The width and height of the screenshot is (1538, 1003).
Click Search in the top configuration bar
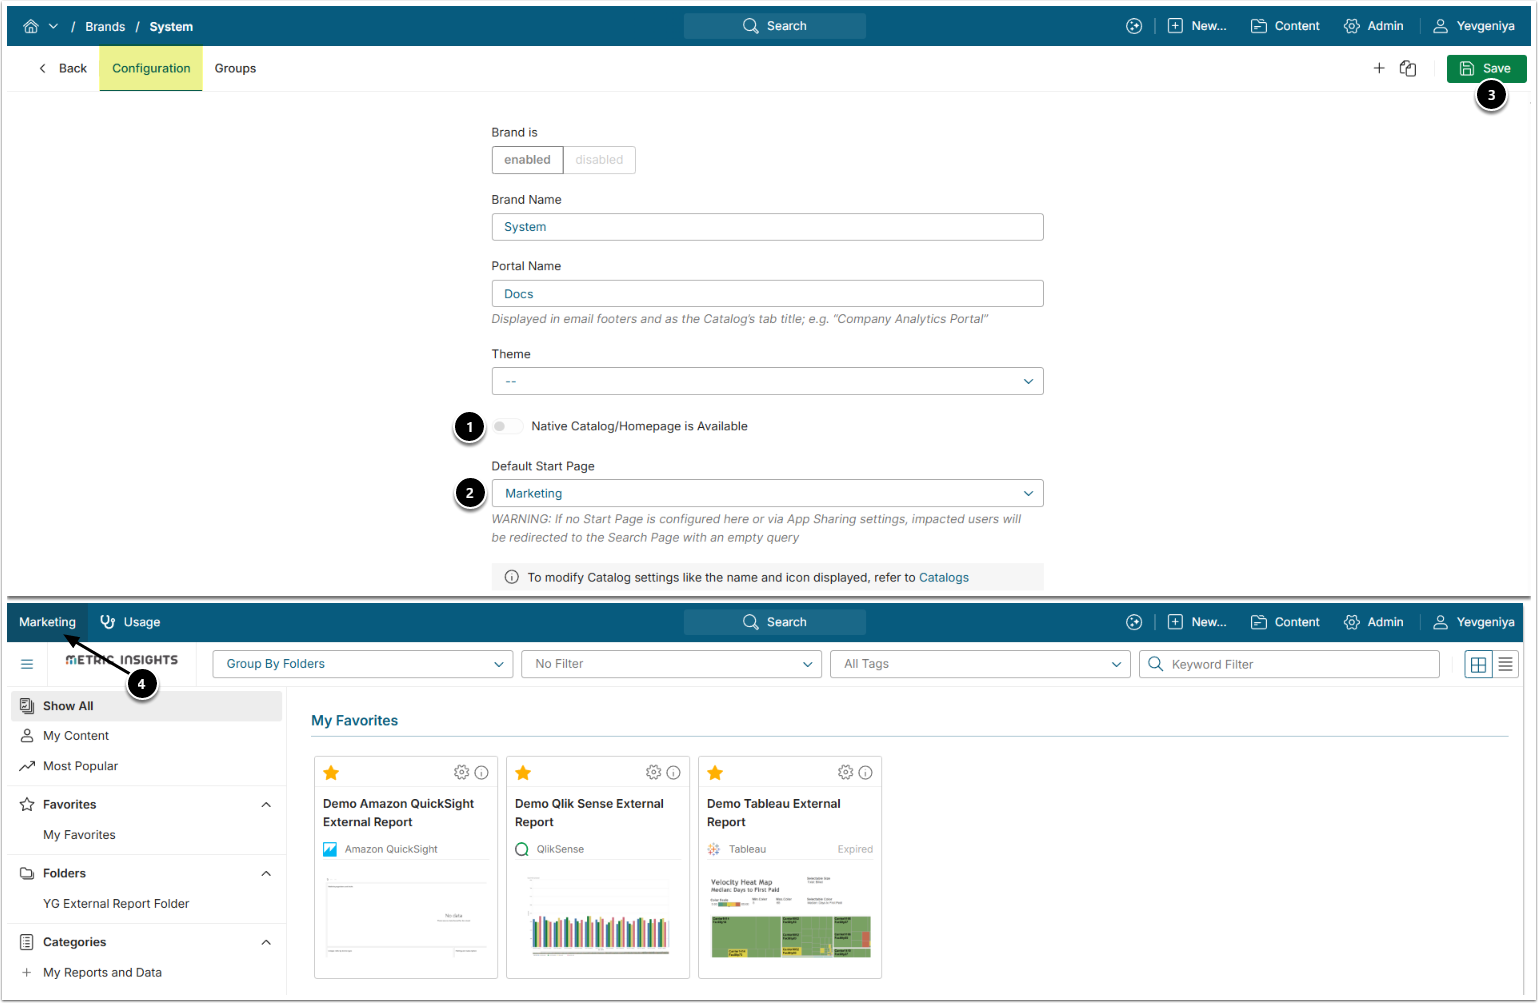click(x=775, y=26)
